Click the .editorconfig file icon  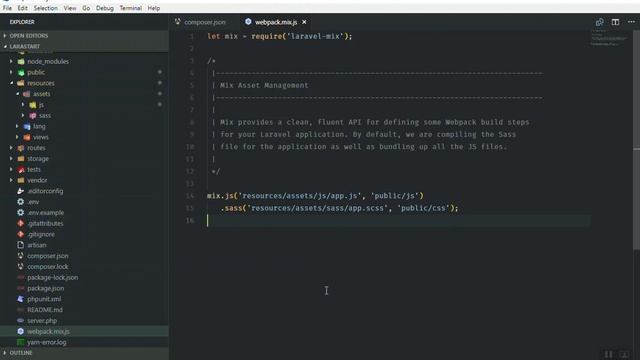21,191
